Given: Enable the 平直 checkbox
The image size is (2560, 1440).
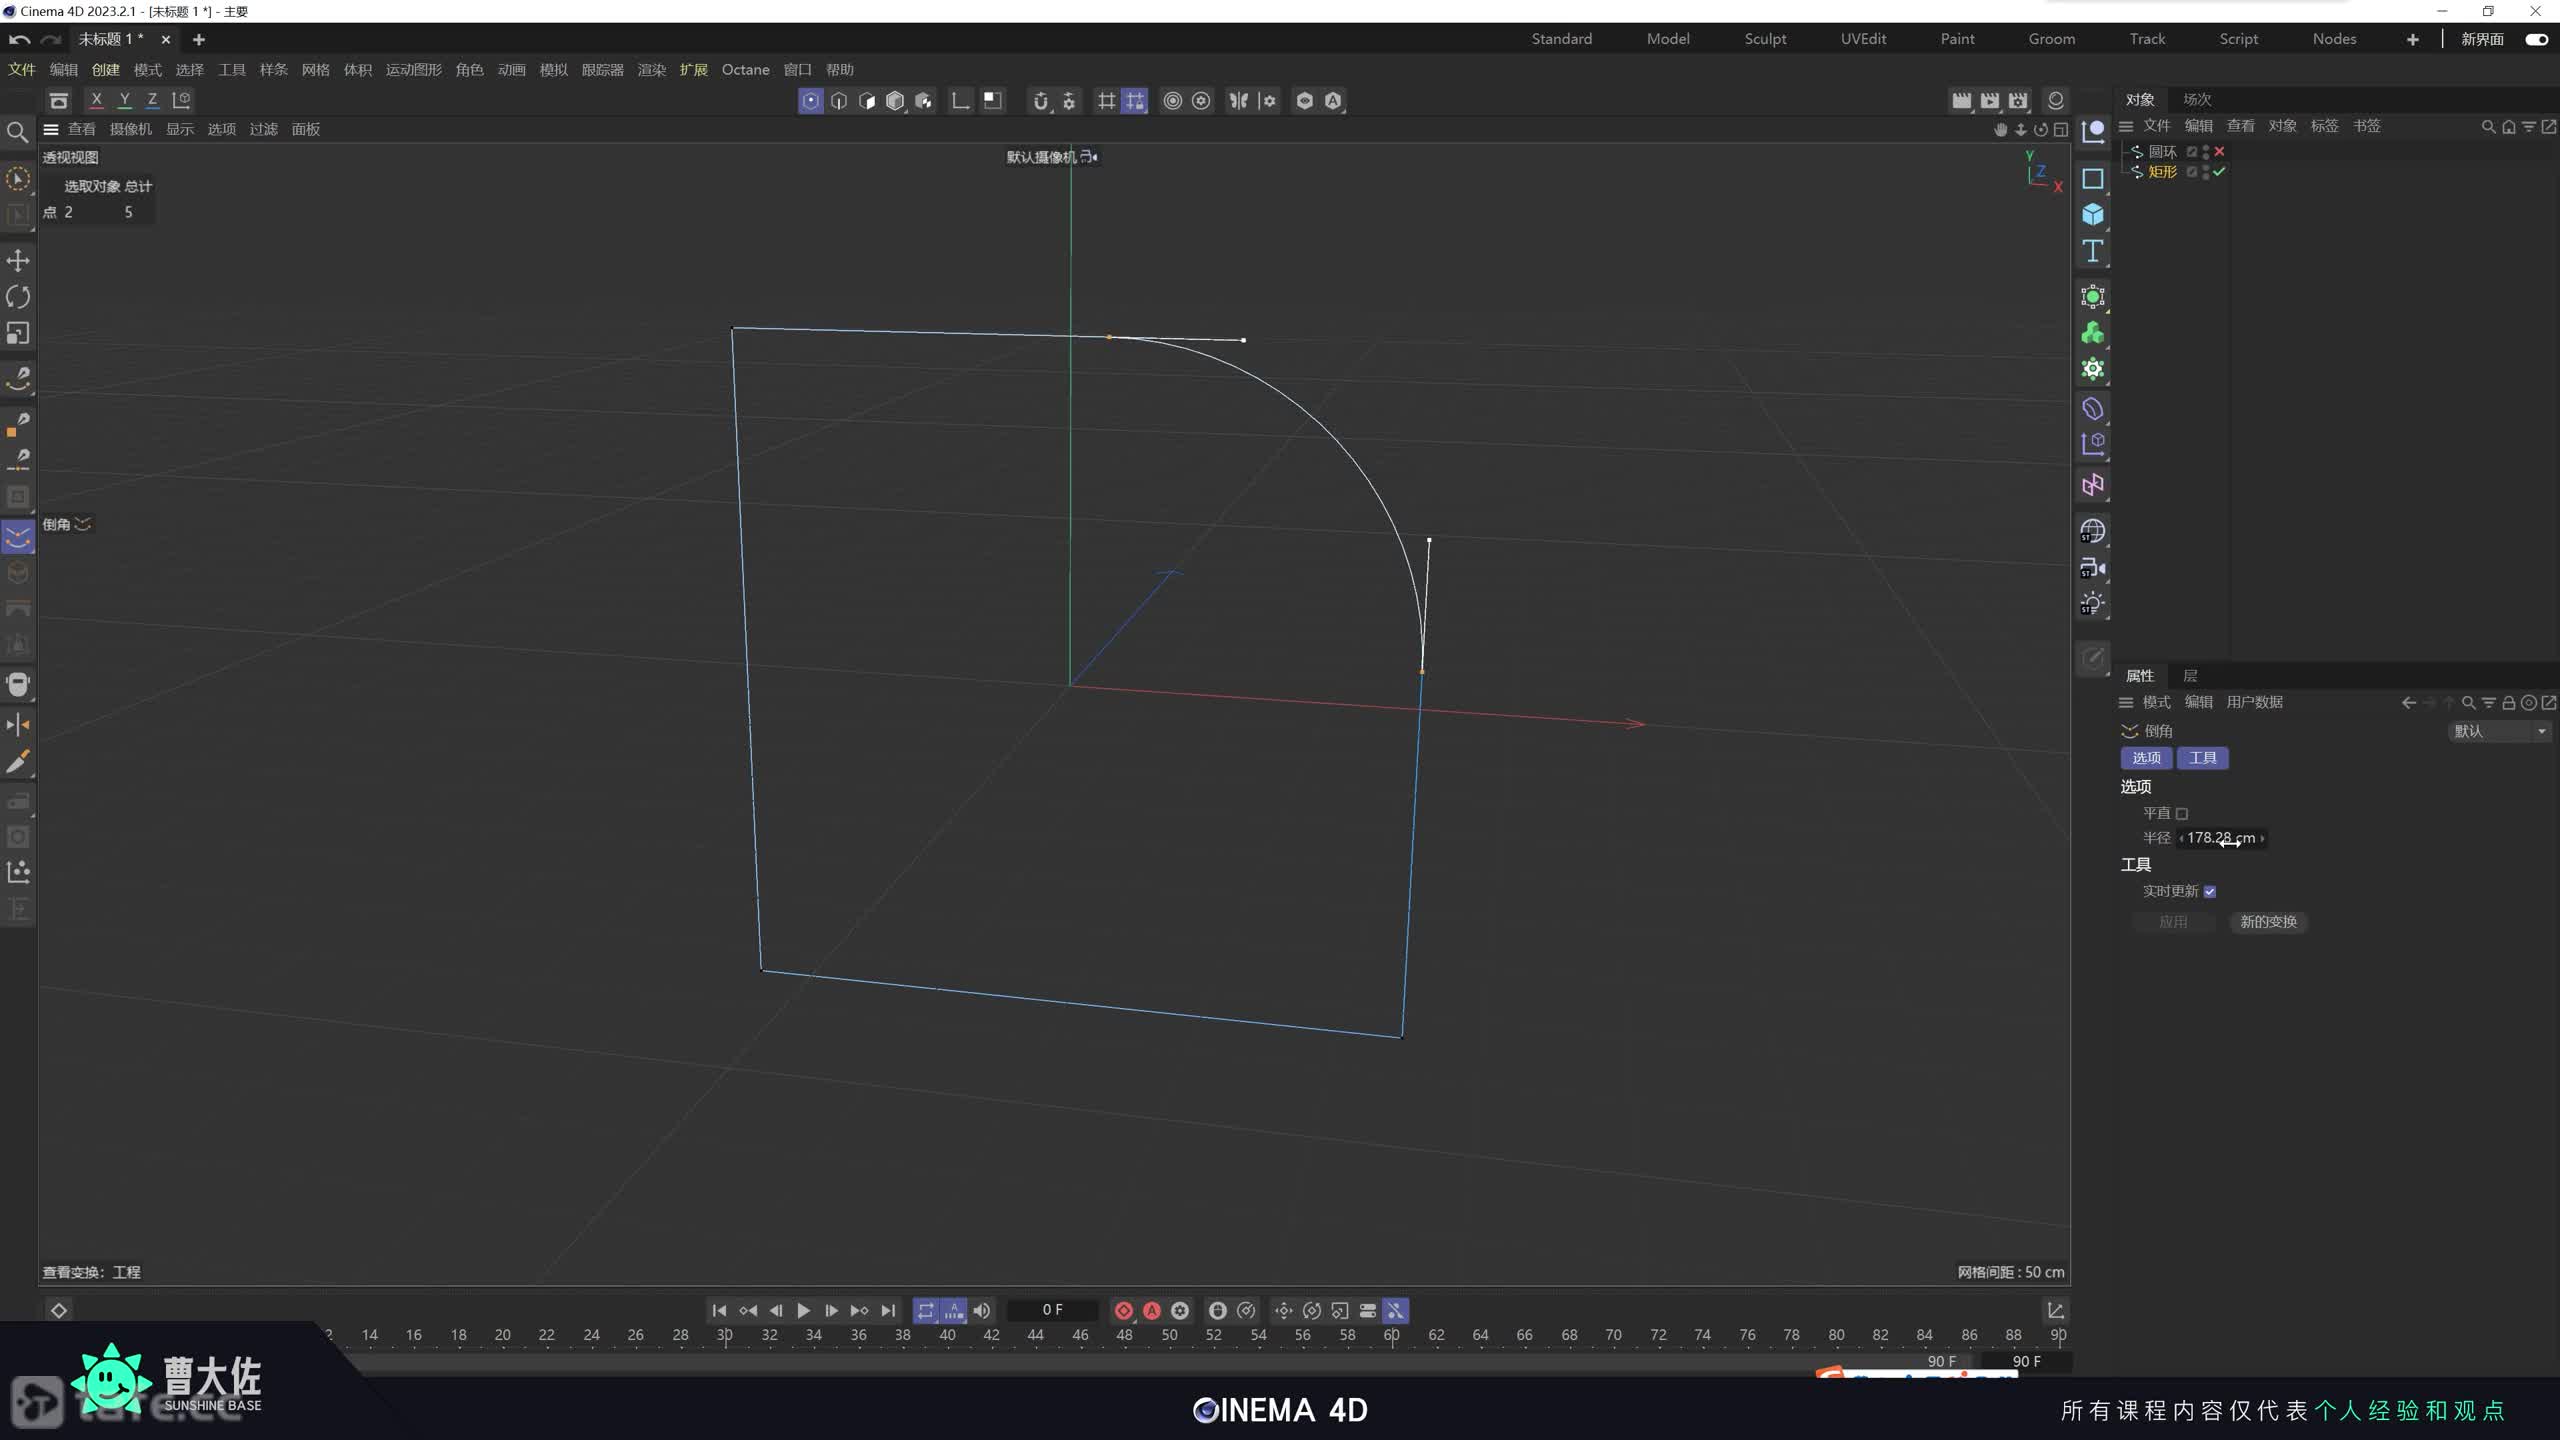Looking at the screenshot, I should (2182, 814).
